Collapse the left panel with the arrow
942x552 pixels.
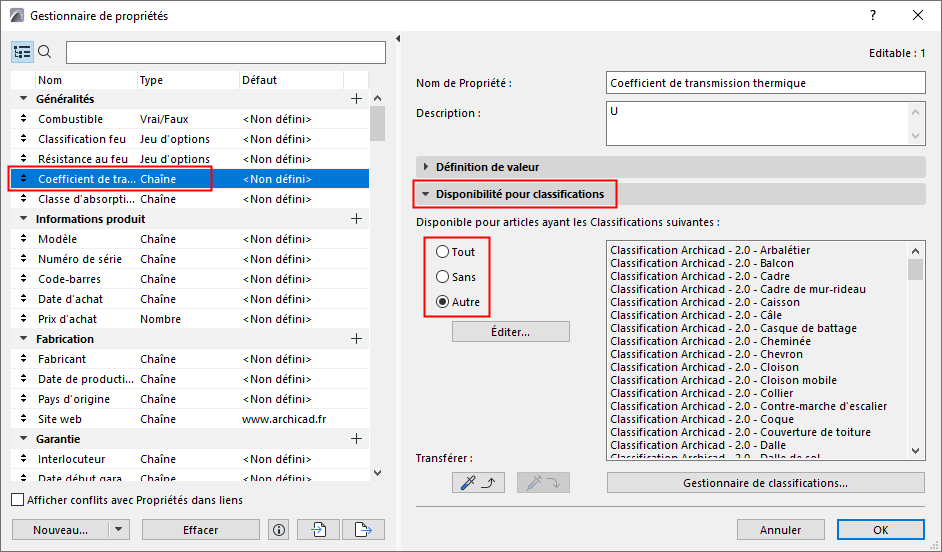tap(398, 38)
